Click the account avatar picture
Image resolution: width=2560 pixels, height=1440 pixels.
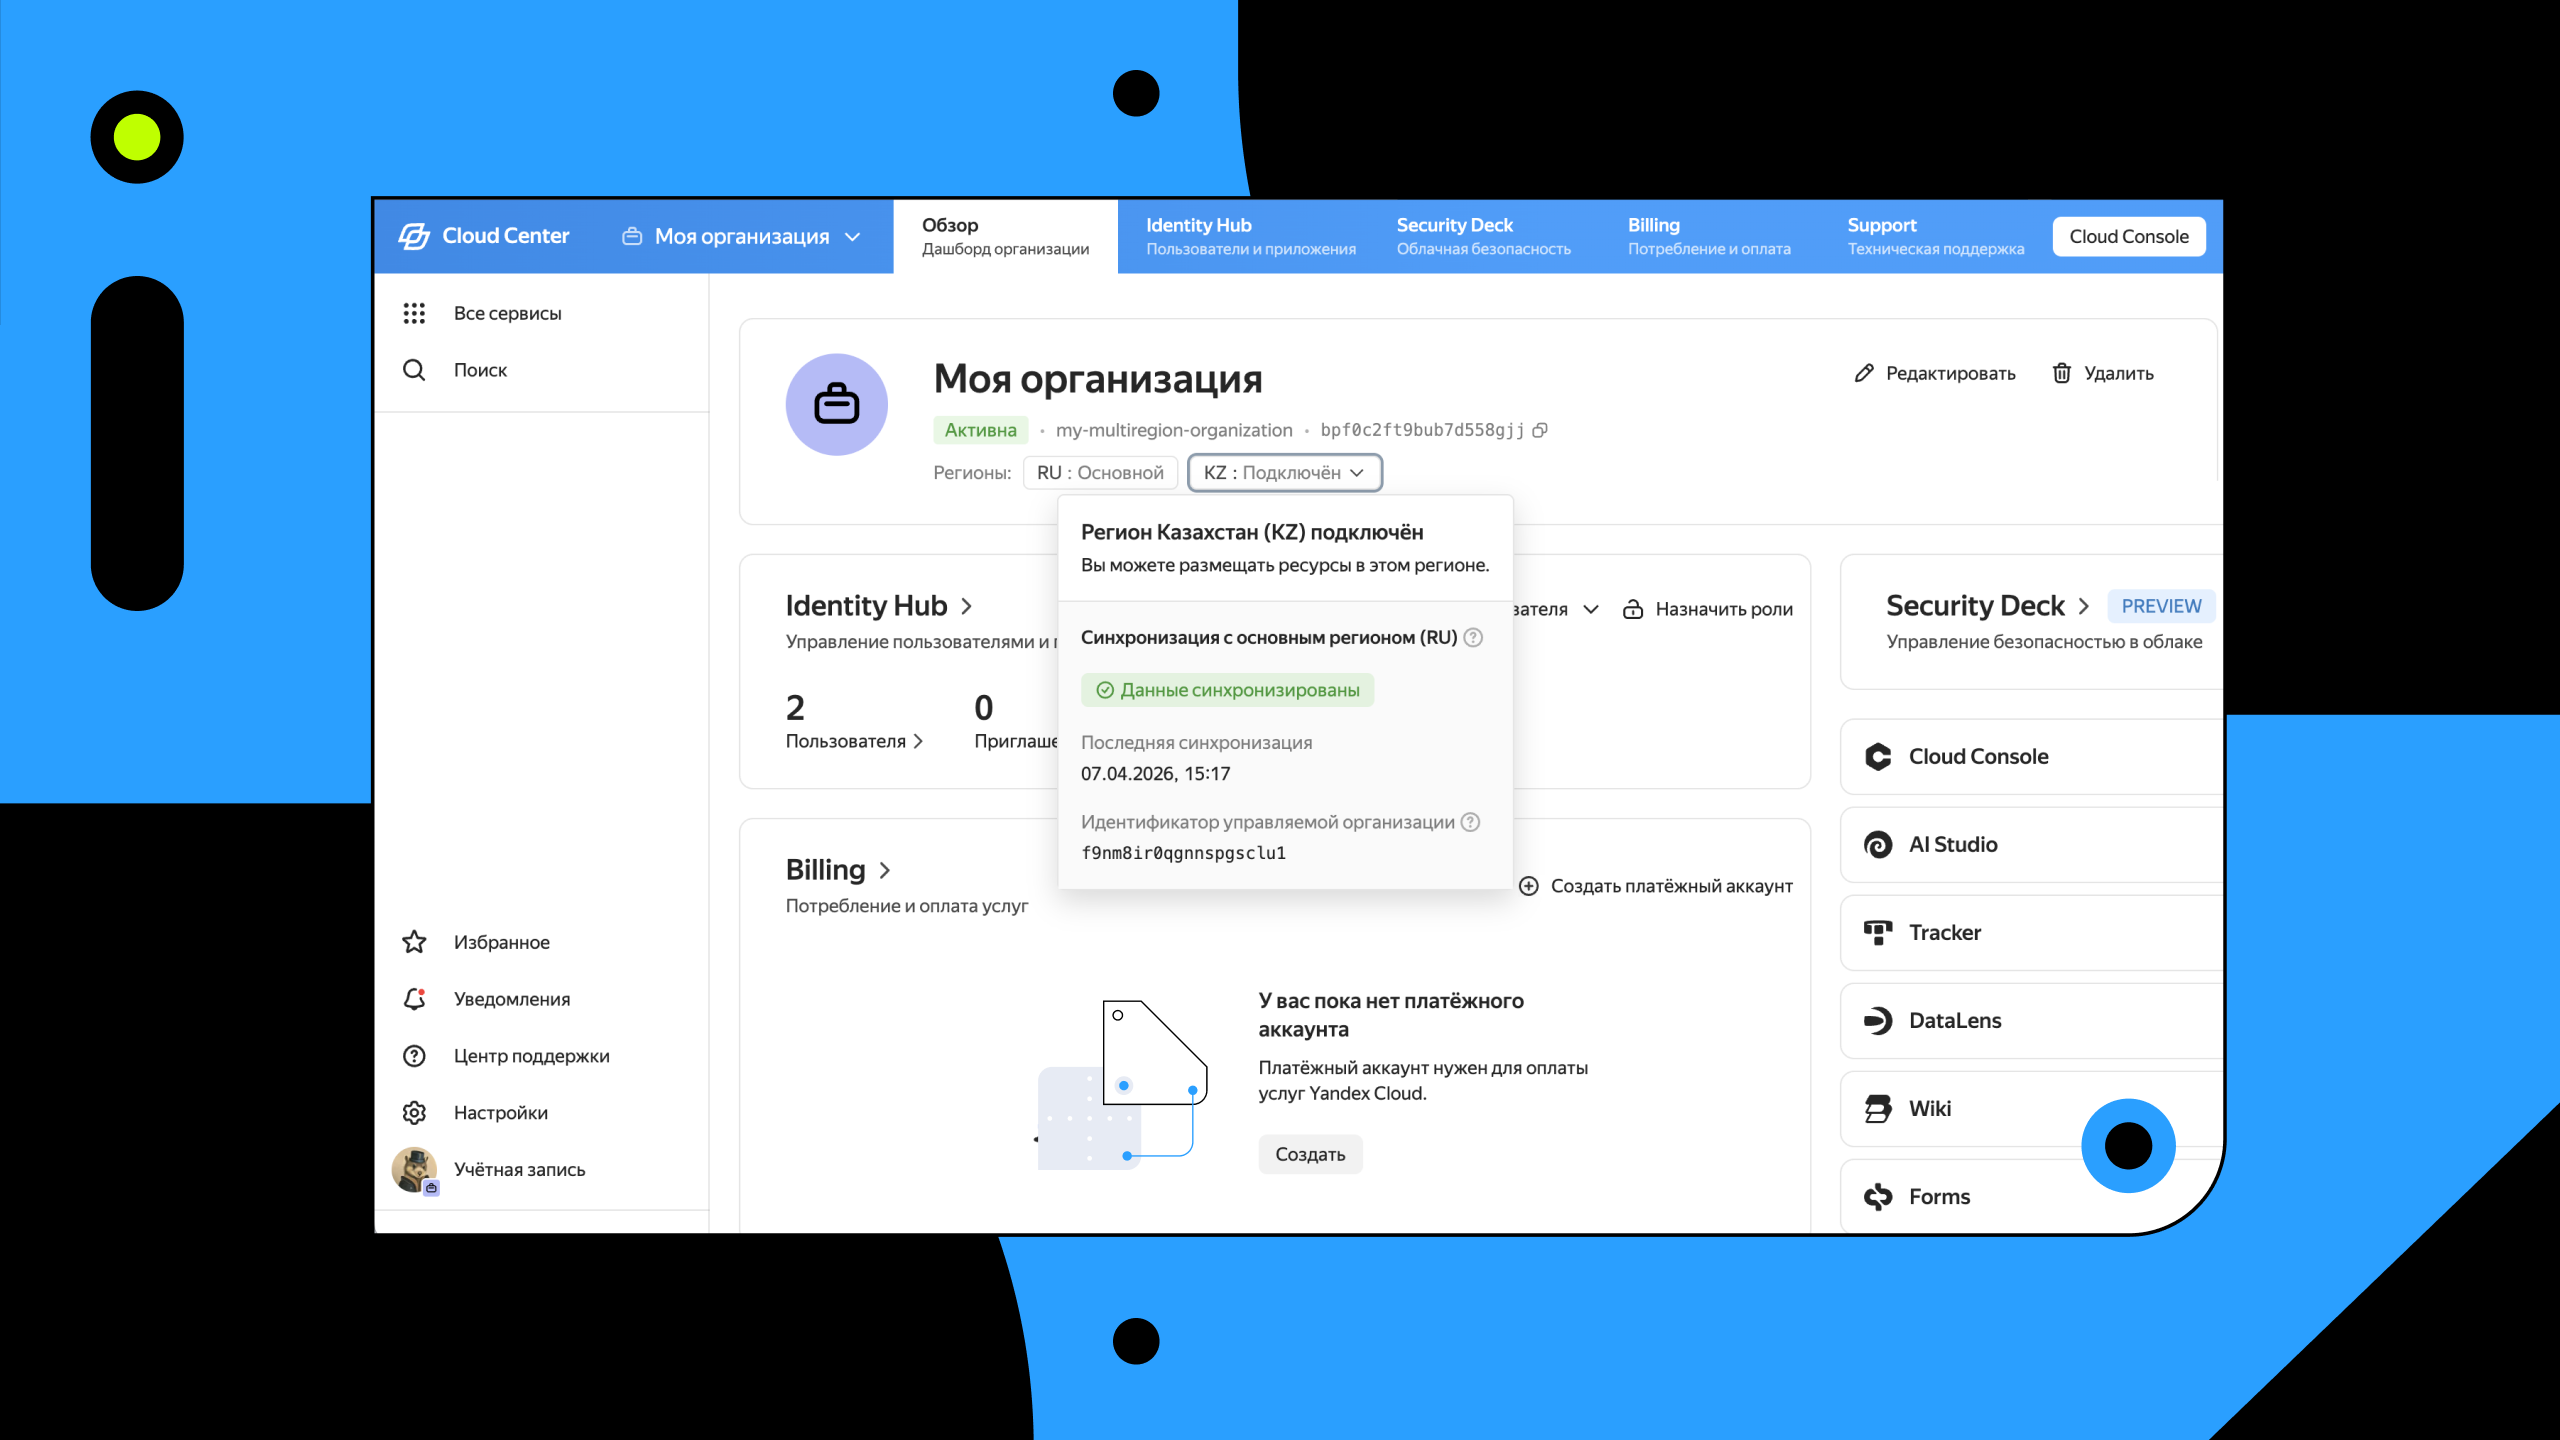(414, 1170)
